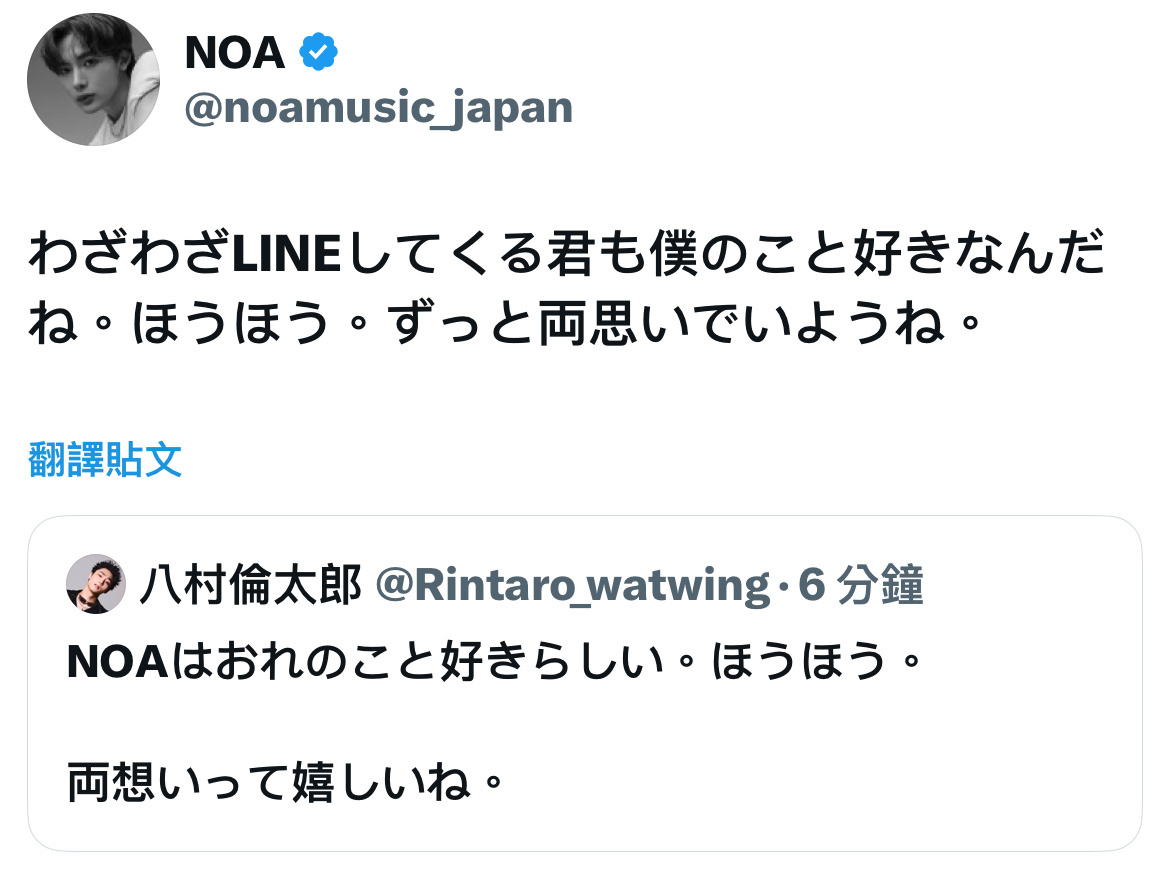This screenshot has height=877, width=1170.
Task: Click the 6 分鐘 timestamp
Action: coord(860,584)
